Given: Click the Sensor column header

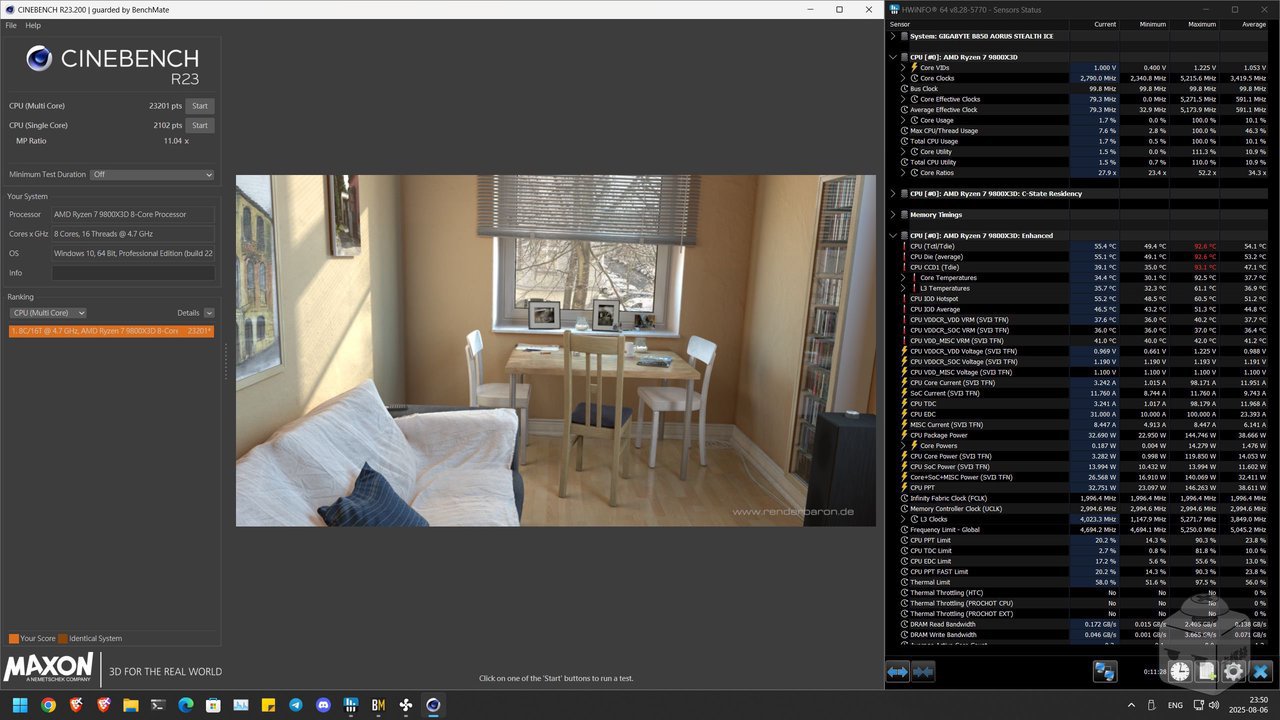Looking at the screenshot, I should click(x=977, y=24).
